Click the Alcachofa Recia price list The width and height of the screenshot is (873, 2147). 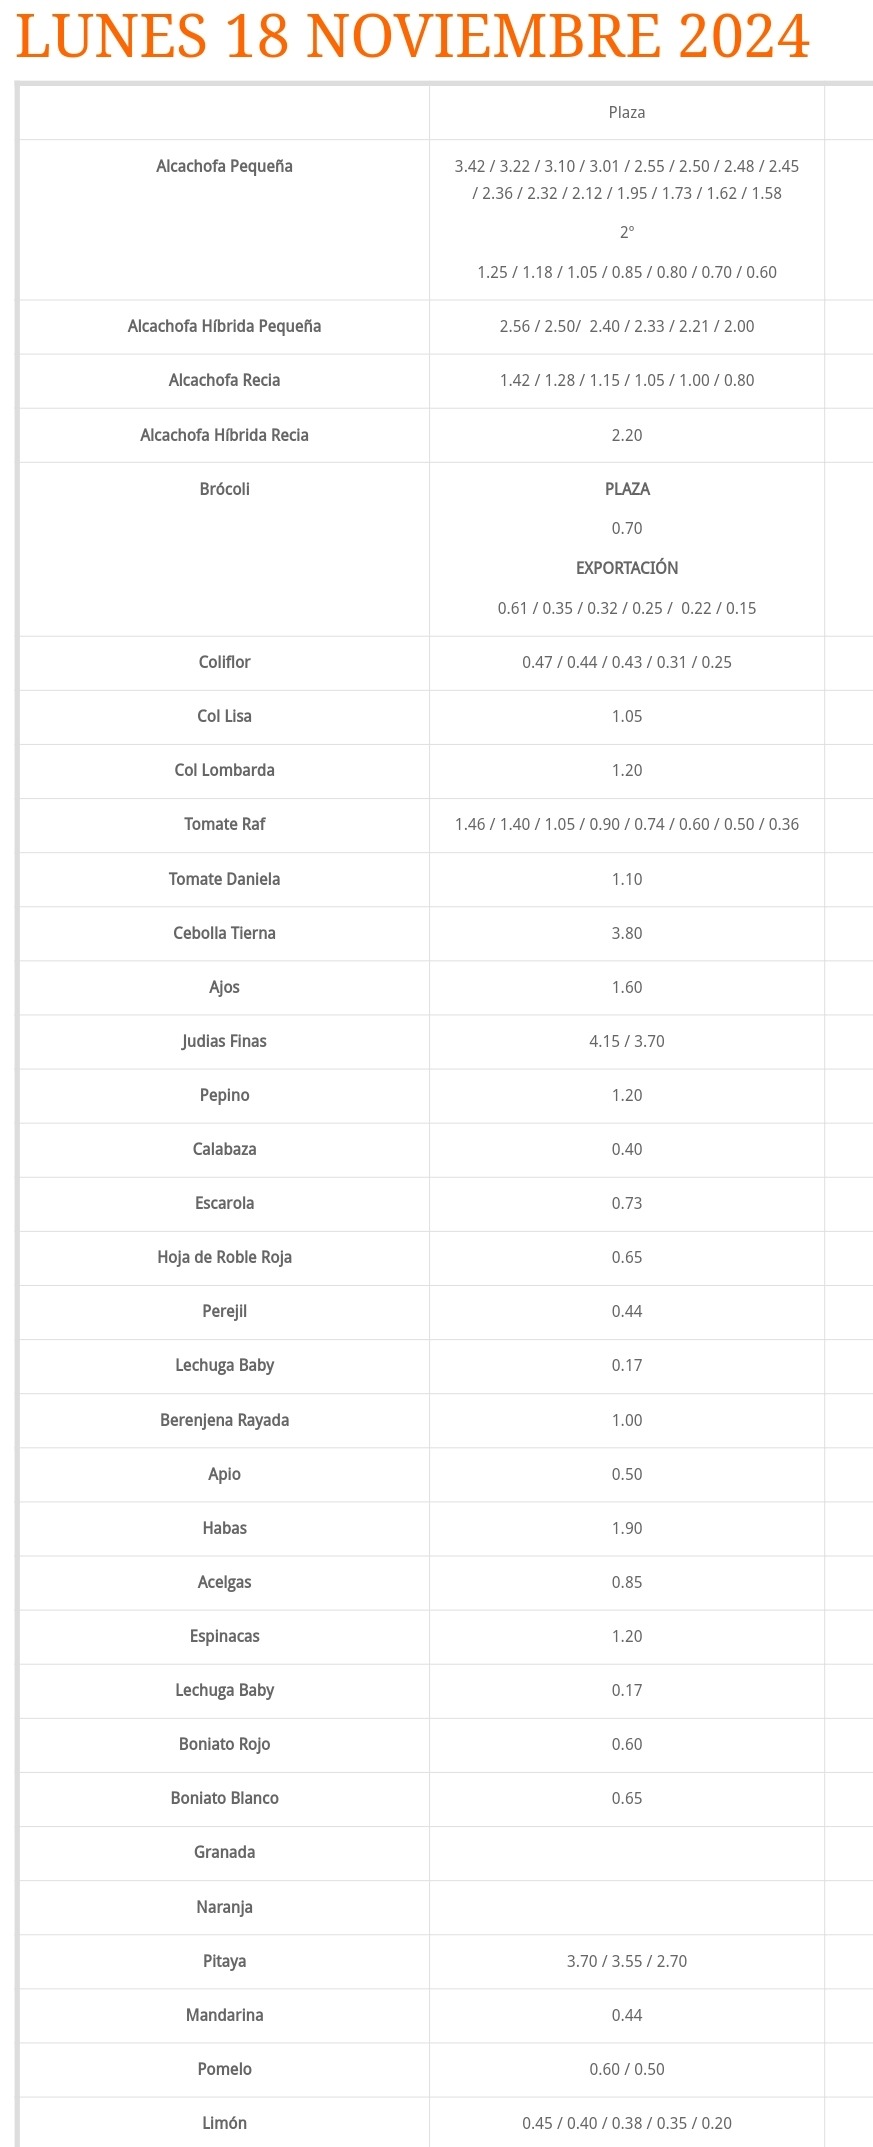[627, 380]
